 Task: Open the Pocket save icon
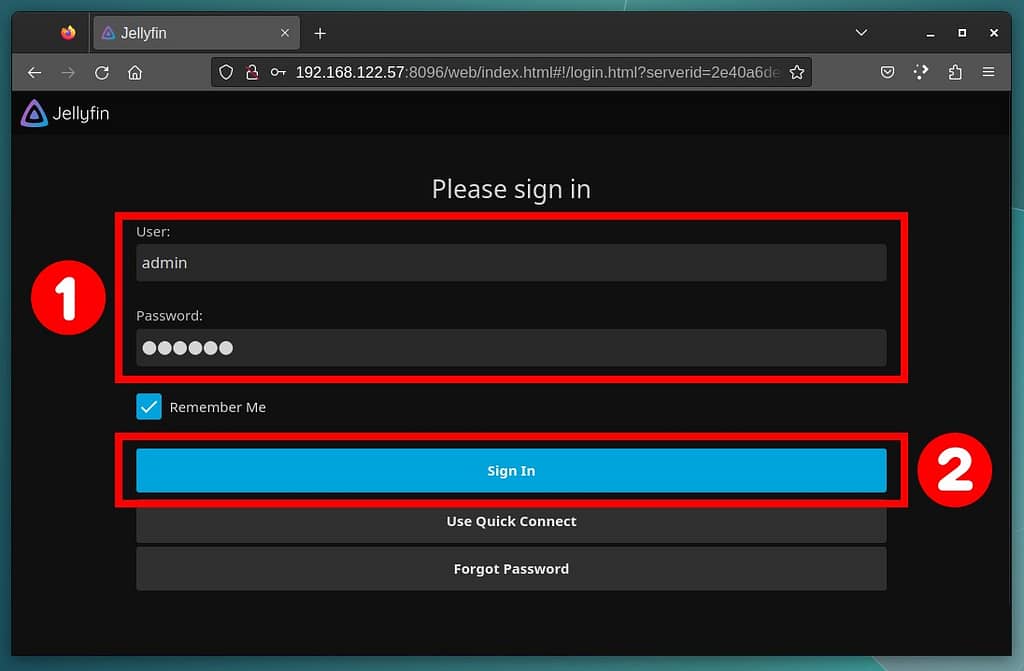[887, 73]
